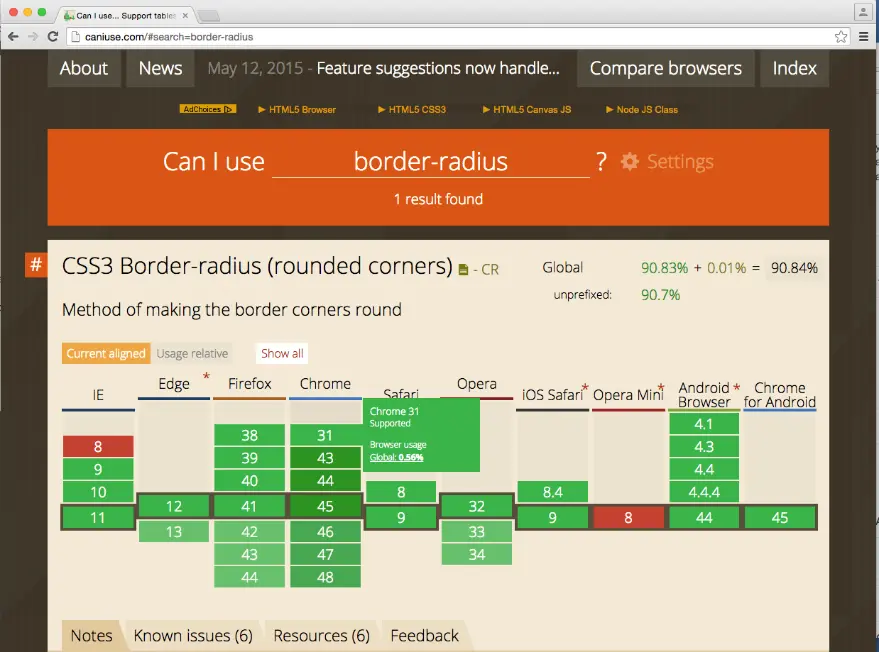Enable the "Current aligned" view
879x652 pixels.
pyautogui.click(x=105, y=353)
